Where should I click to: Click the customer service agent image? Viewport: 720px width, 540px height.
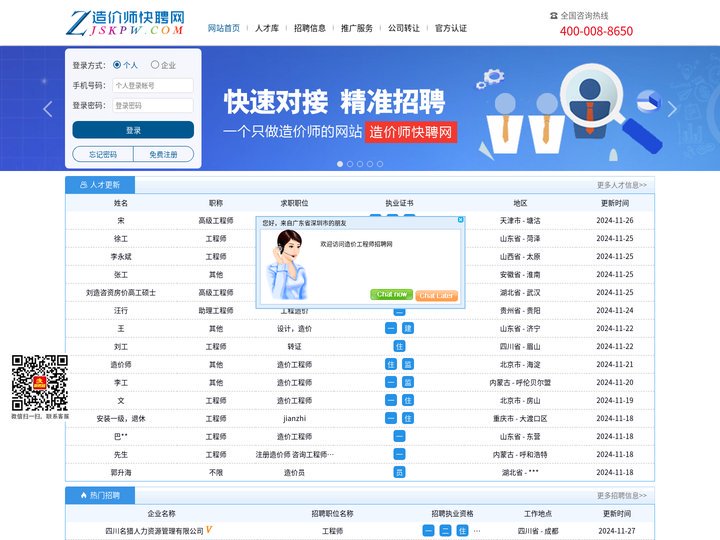coord(287,265)
